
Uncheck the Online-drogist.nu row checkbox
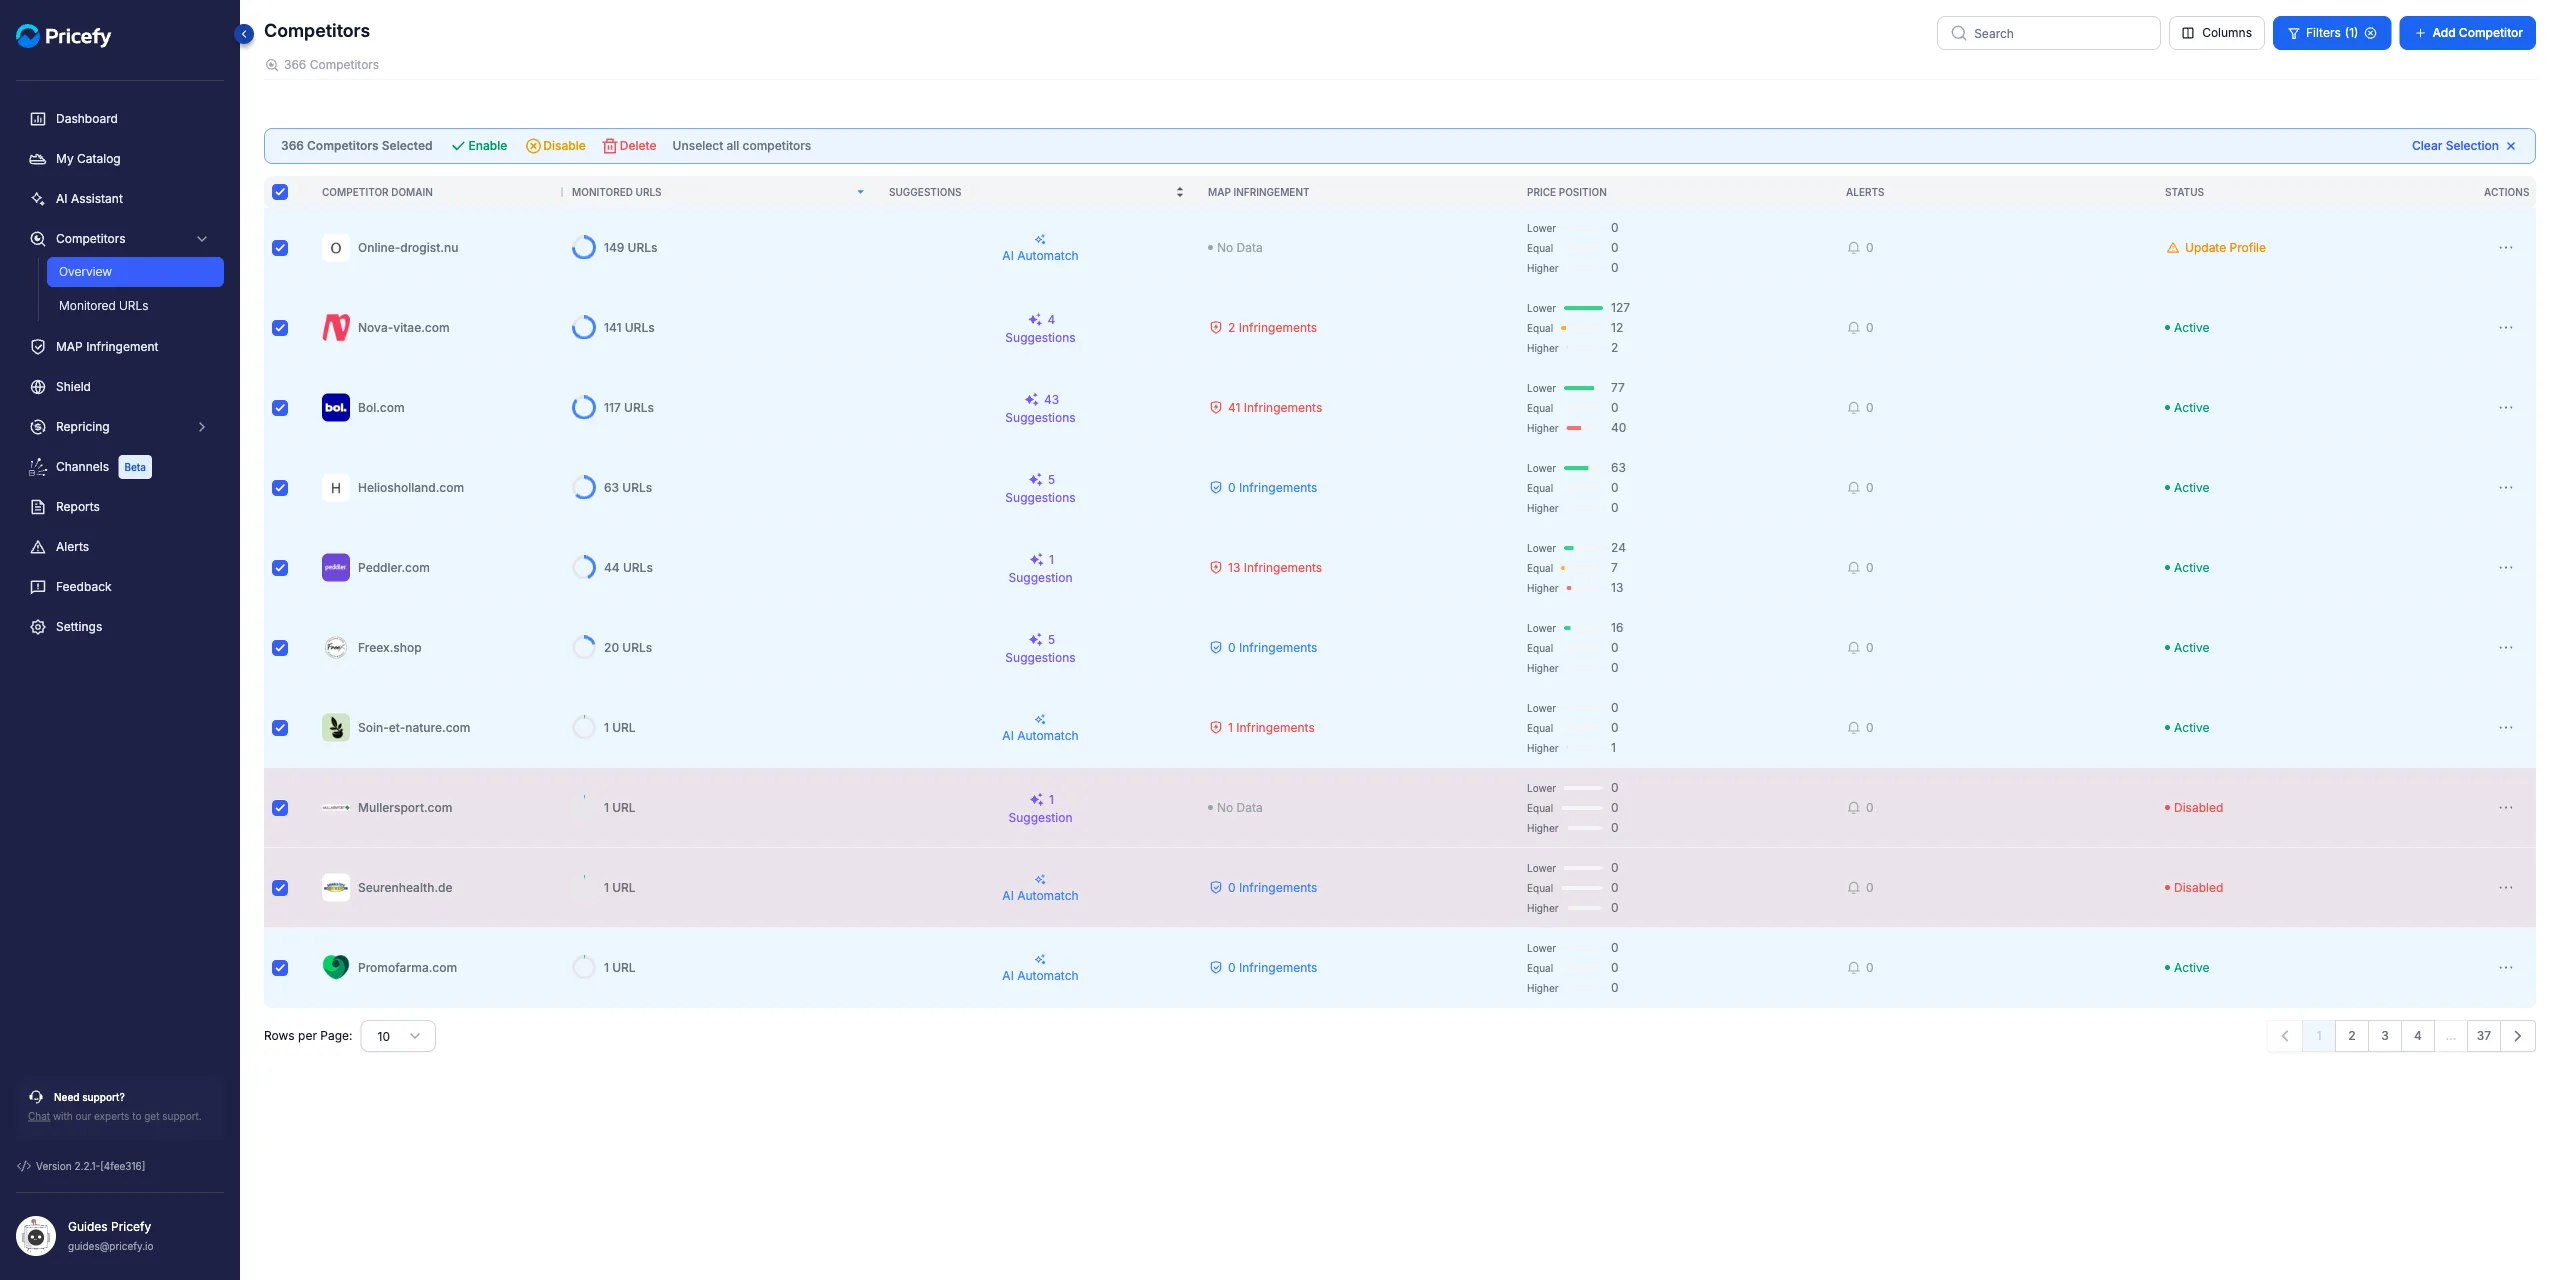coord(280,248)
